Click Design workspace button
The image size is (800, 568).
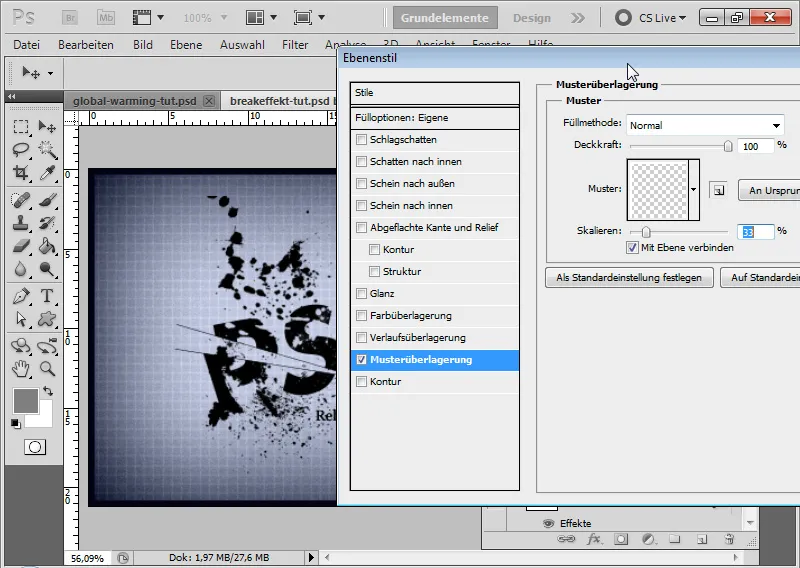pos(532,18)
